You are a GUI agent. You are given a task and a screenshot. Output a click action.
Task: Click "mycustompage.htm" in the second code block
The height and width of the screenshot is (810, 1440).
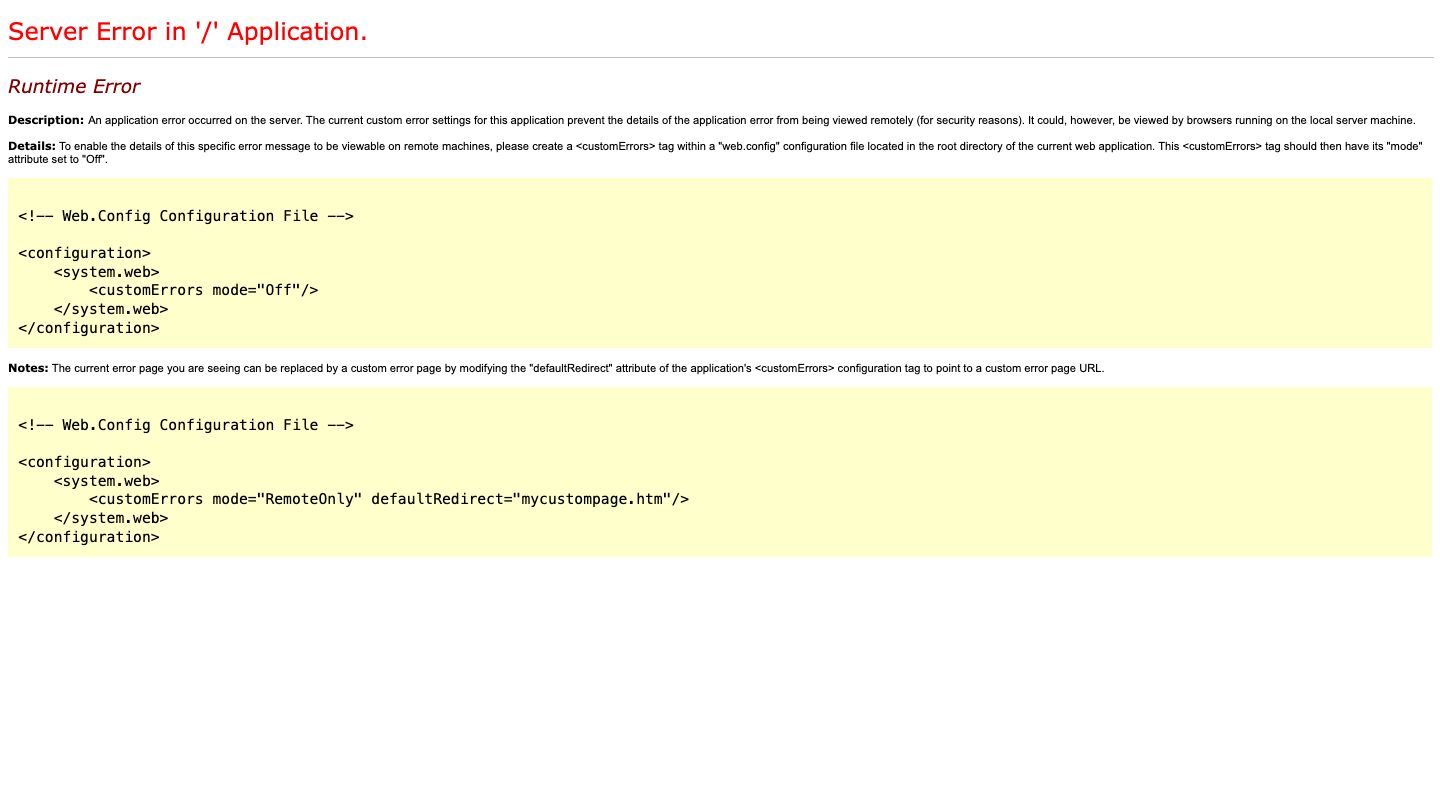tap(593, 499)
